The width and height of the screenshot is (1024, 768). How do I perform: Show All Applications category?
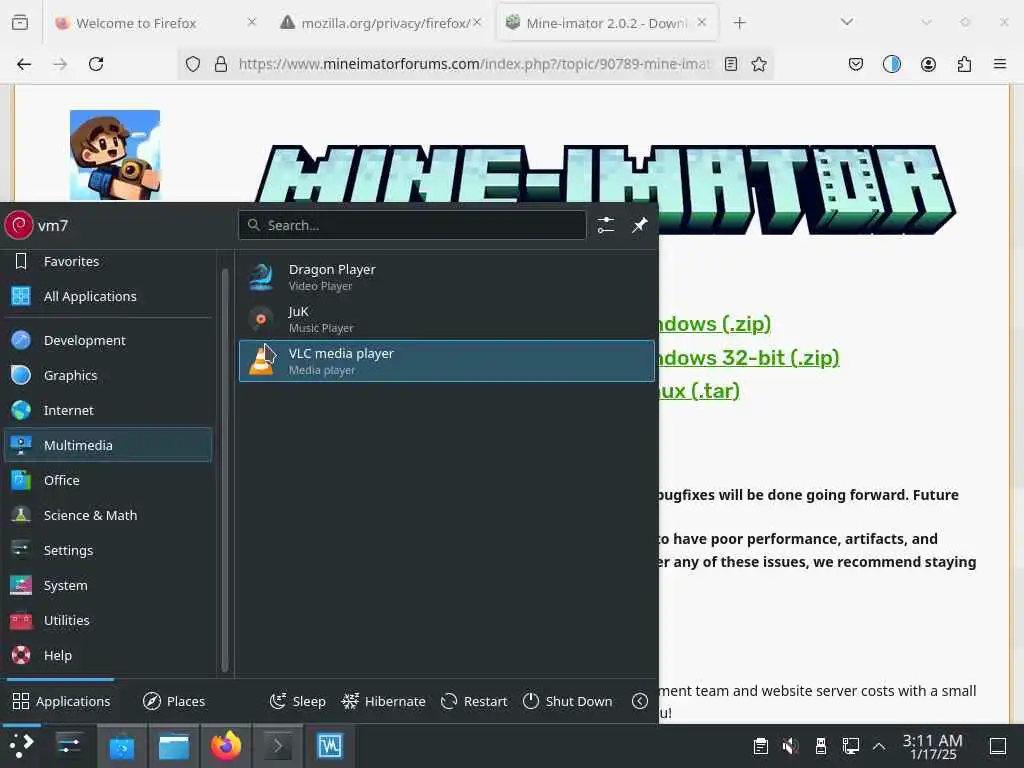tap(108, 296)
